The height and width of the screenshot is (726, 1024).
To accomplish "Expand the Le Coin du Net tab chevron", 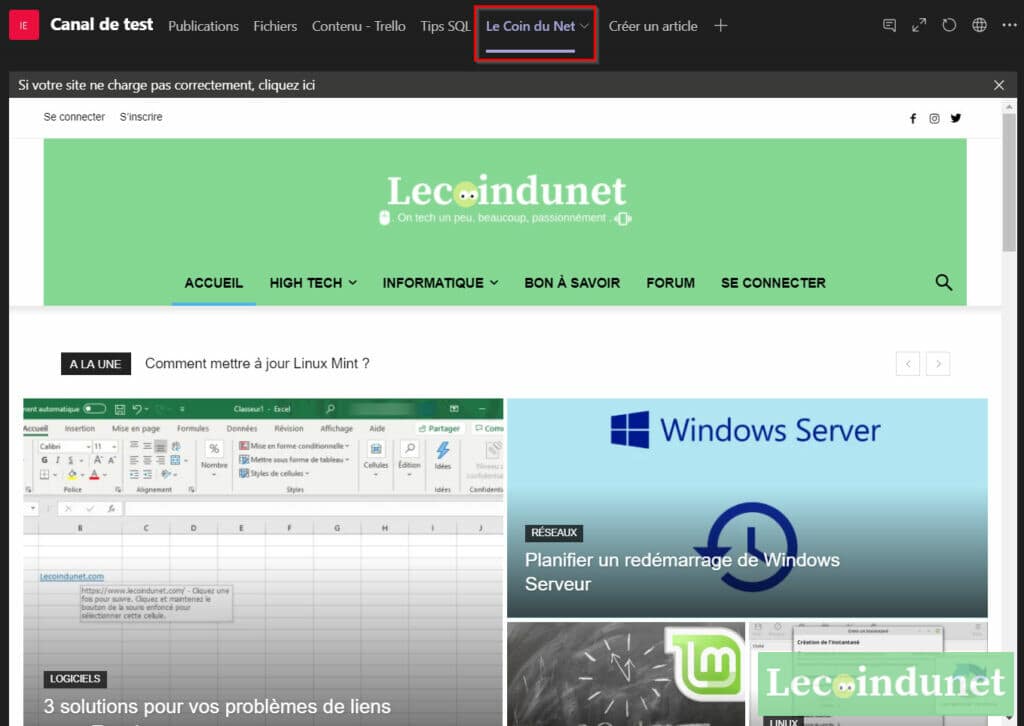I will pos(584,26).
